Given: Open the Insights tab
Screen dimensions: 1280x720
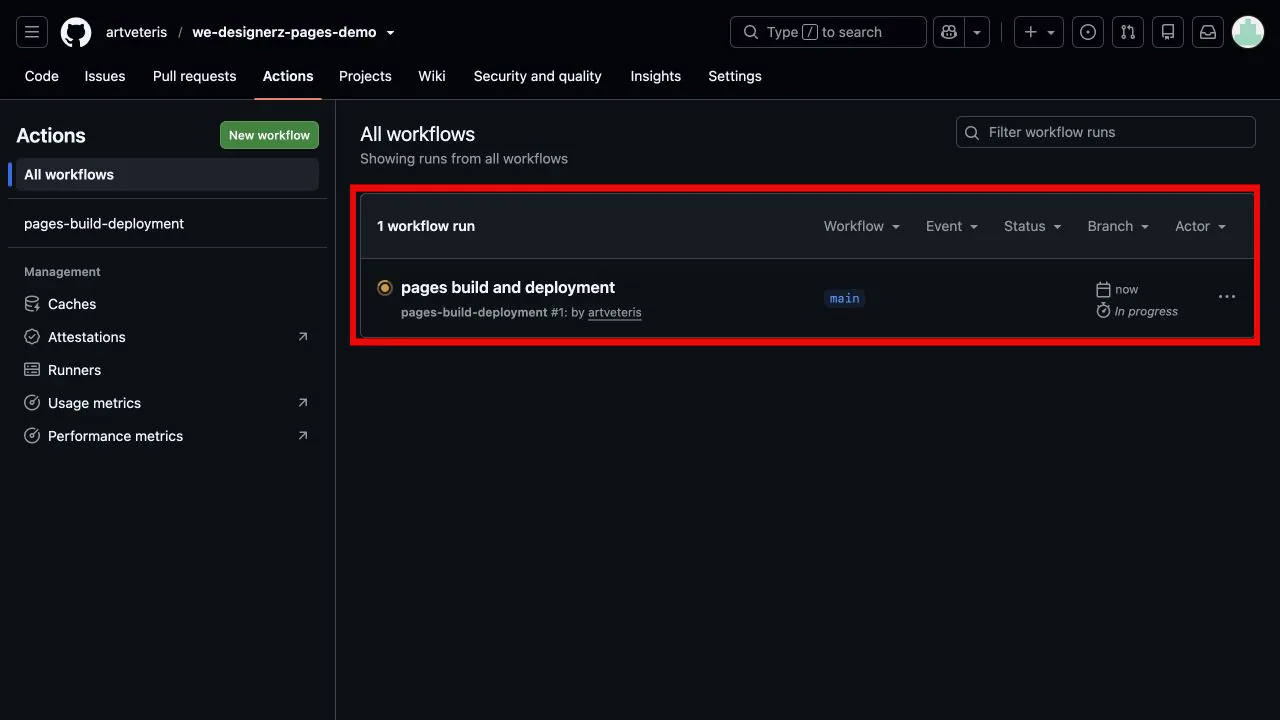Looking at the screenshot, I should coord(656,76).
